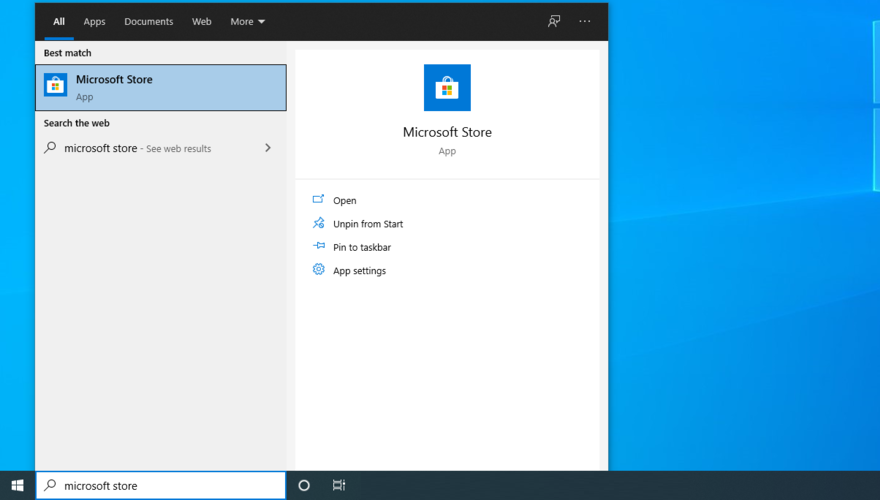This screenshot has height=500, width=880.
Task: Click the Unpin from Start pin icon
Action: [318, 223]
